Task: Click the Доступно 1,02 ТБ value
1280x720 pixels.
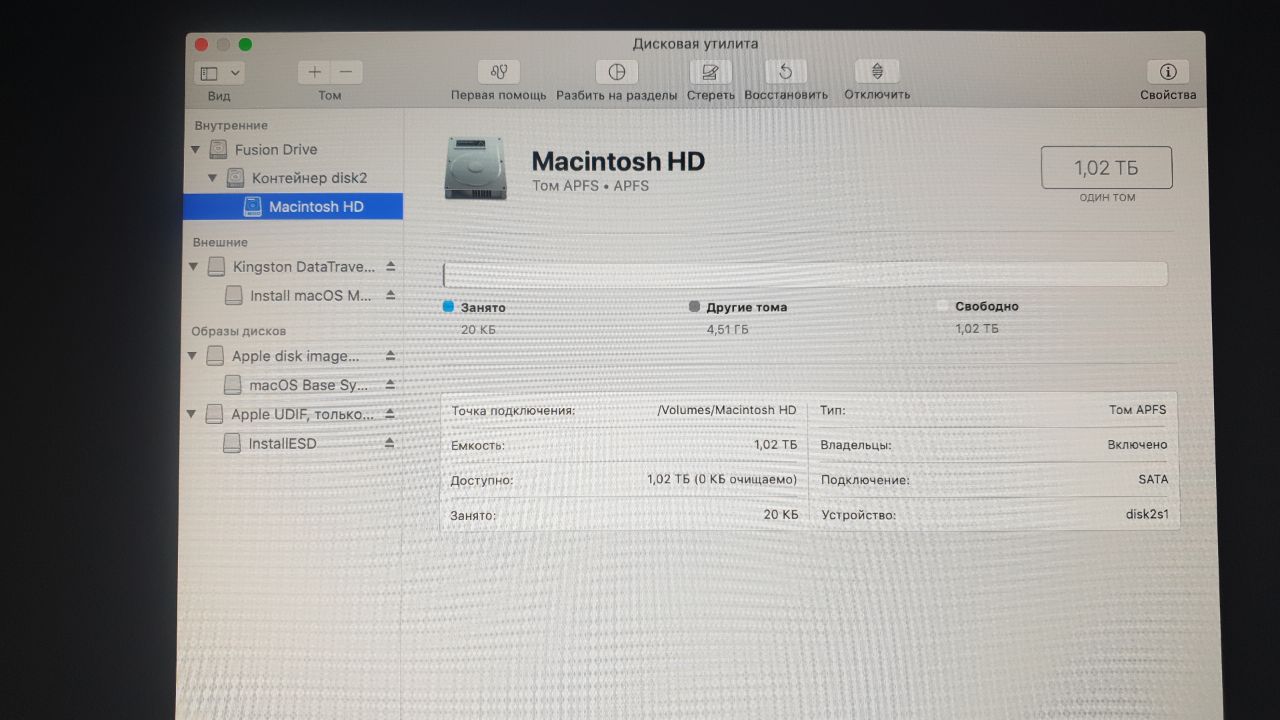Action: click(x=722, y=480)
